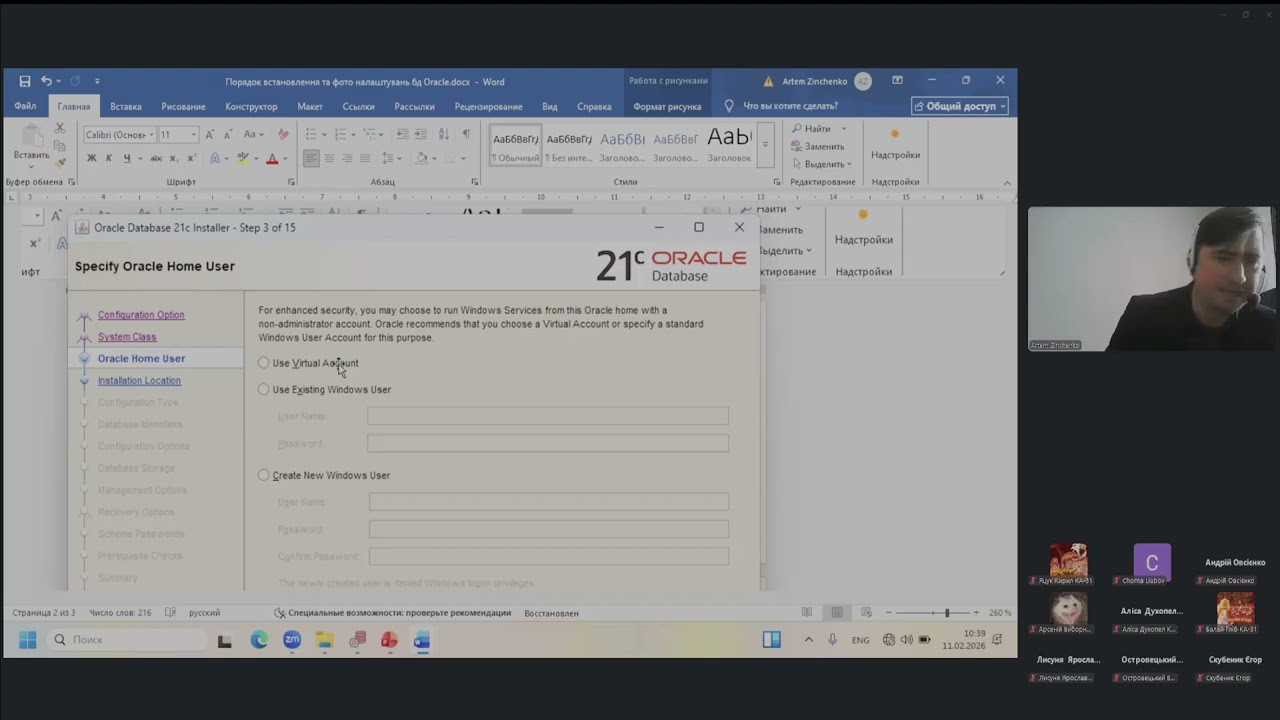Copy selection using the Copy icon
The image size is (1280, 720).
click(60, 146)
